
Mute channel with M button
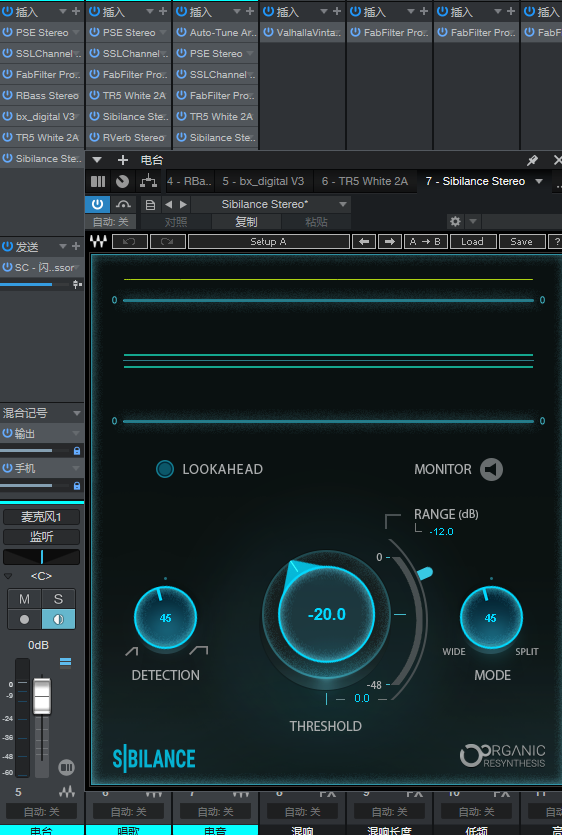[x=25, y=599]
